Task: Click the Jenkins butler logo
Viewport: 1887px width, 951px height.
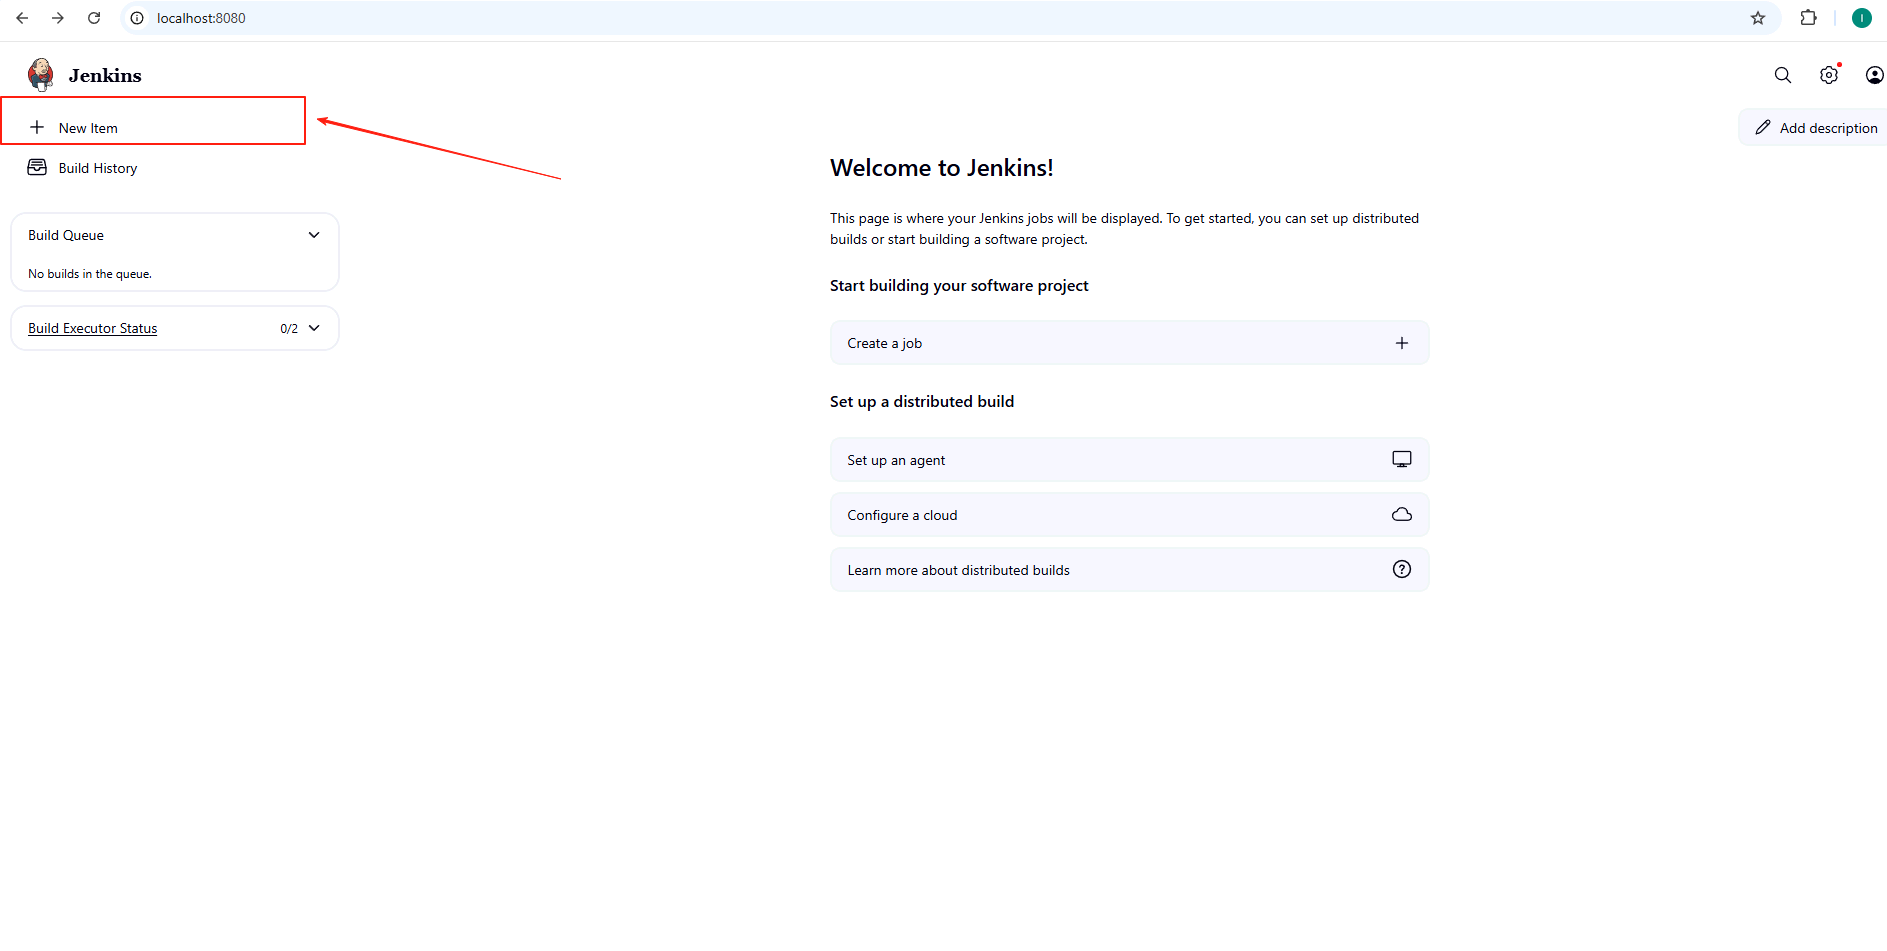Action: [41, 75]
